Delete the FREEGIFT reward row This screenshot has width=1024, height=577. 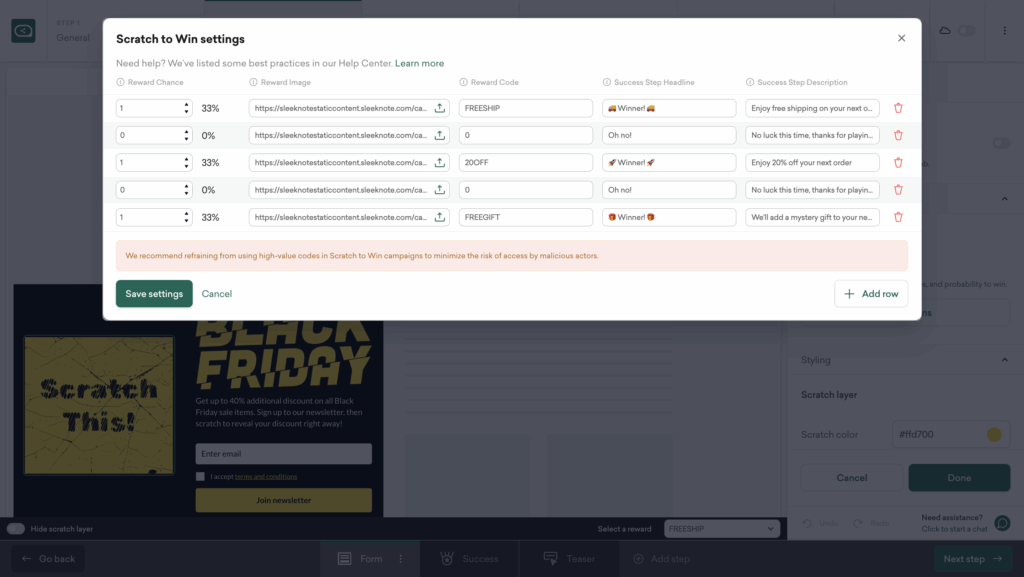(x=898, y=217)
